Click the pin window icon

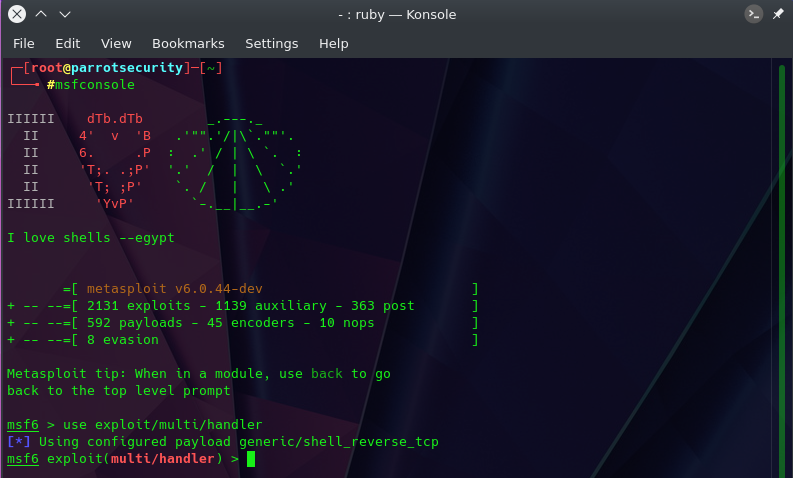[x=778, y=14]
